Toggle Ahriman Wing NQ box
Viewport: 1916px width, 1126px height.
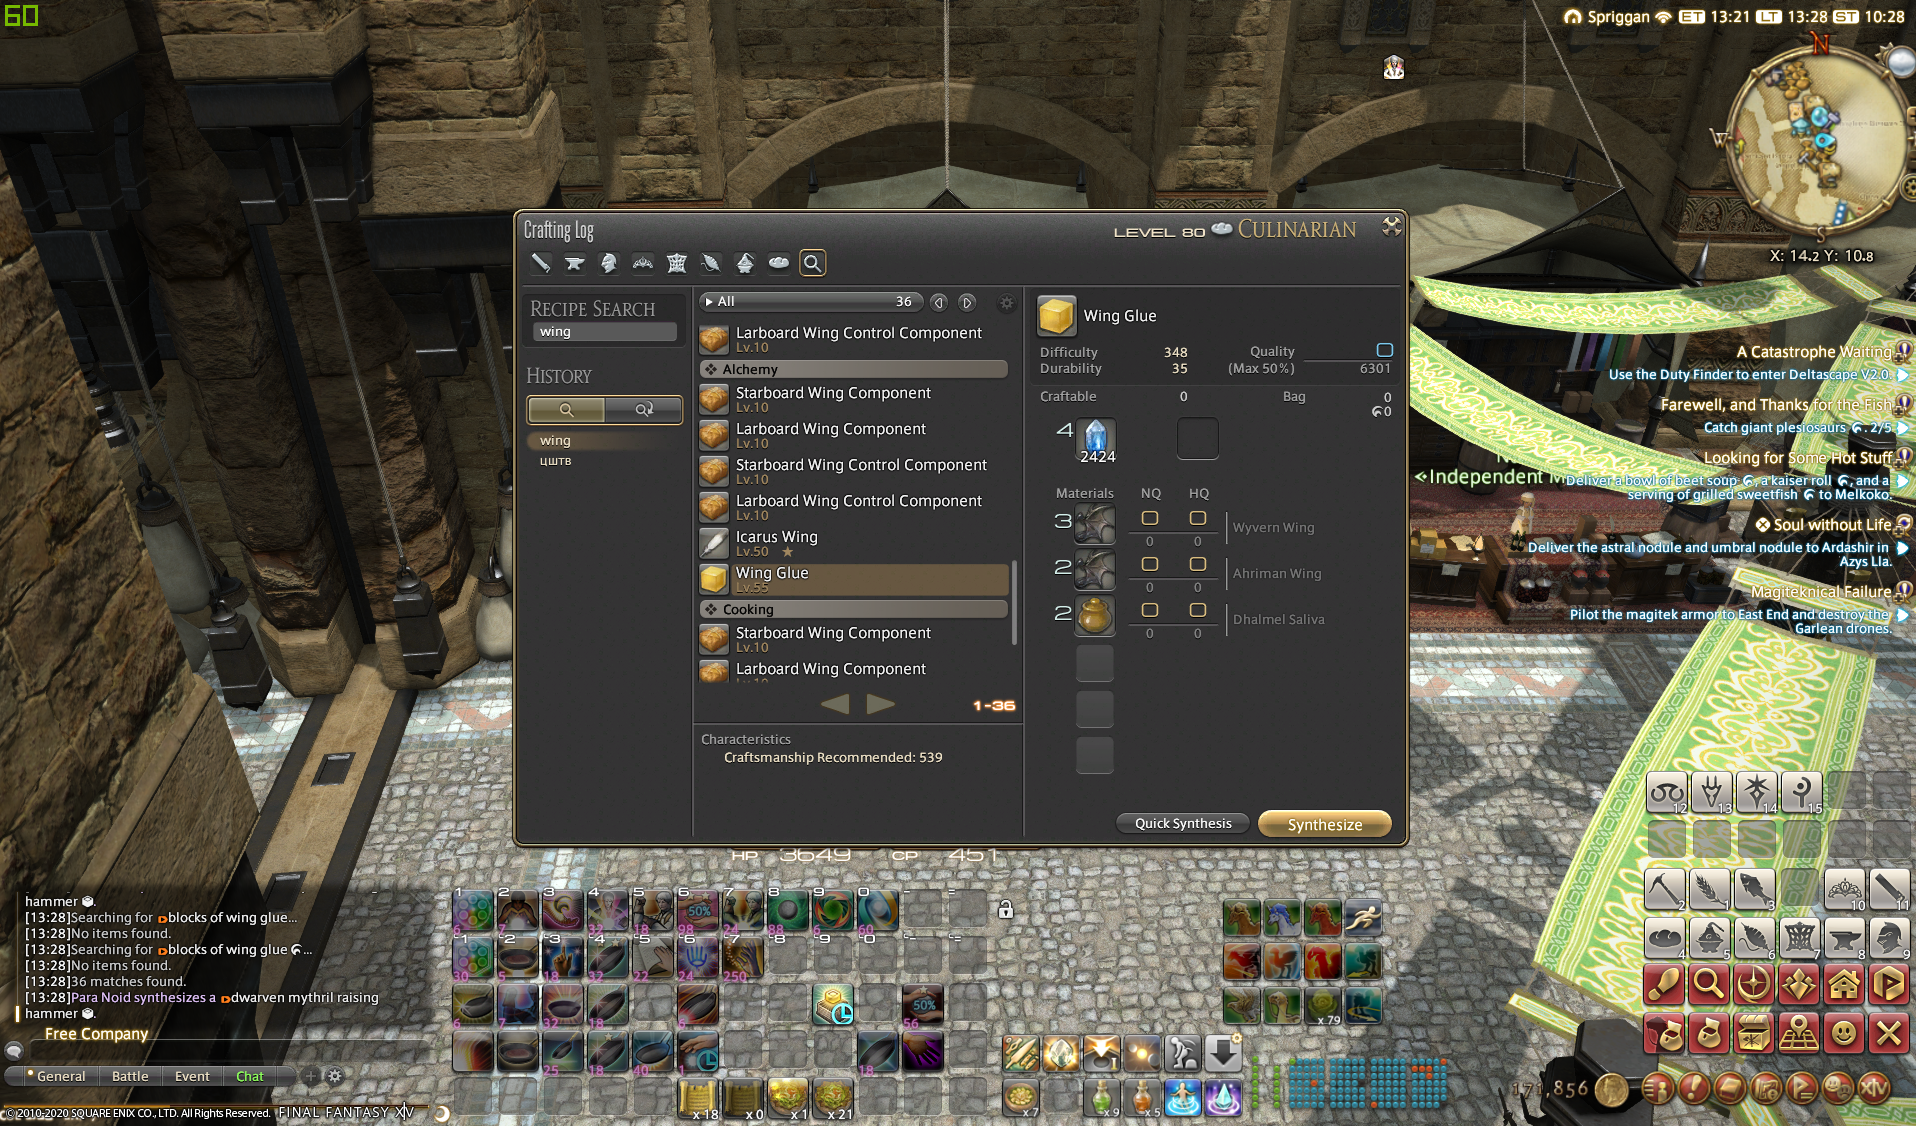pos(1150,564)
